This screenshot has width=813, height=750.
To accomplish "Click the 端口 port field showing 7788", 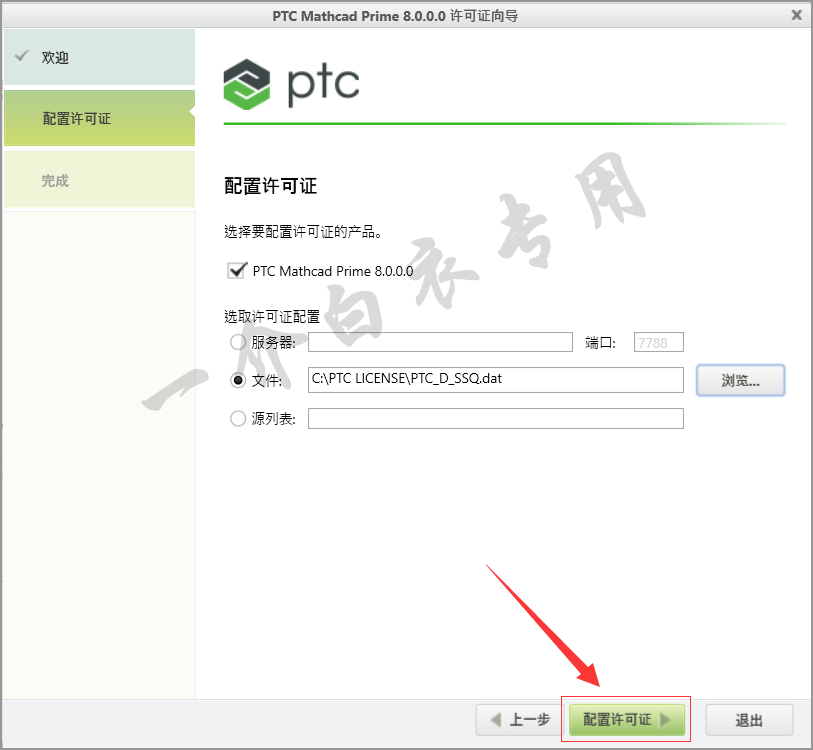I will click(x=658, y=342).
